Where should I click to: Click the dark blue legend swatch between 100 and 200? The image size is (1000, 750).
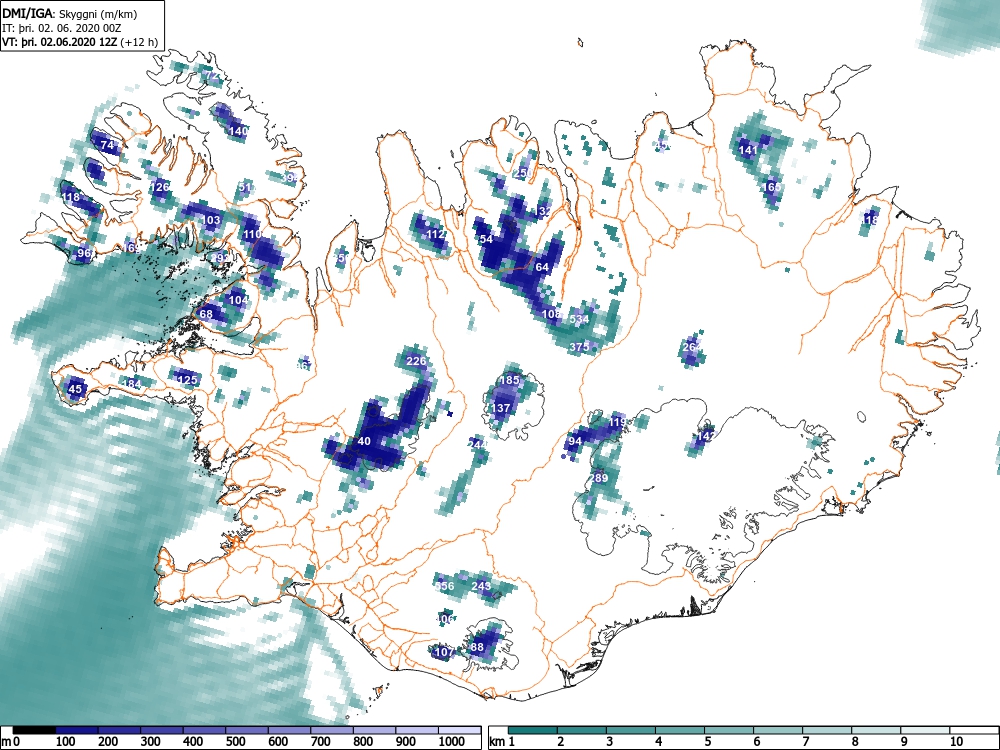pos(77,730)
